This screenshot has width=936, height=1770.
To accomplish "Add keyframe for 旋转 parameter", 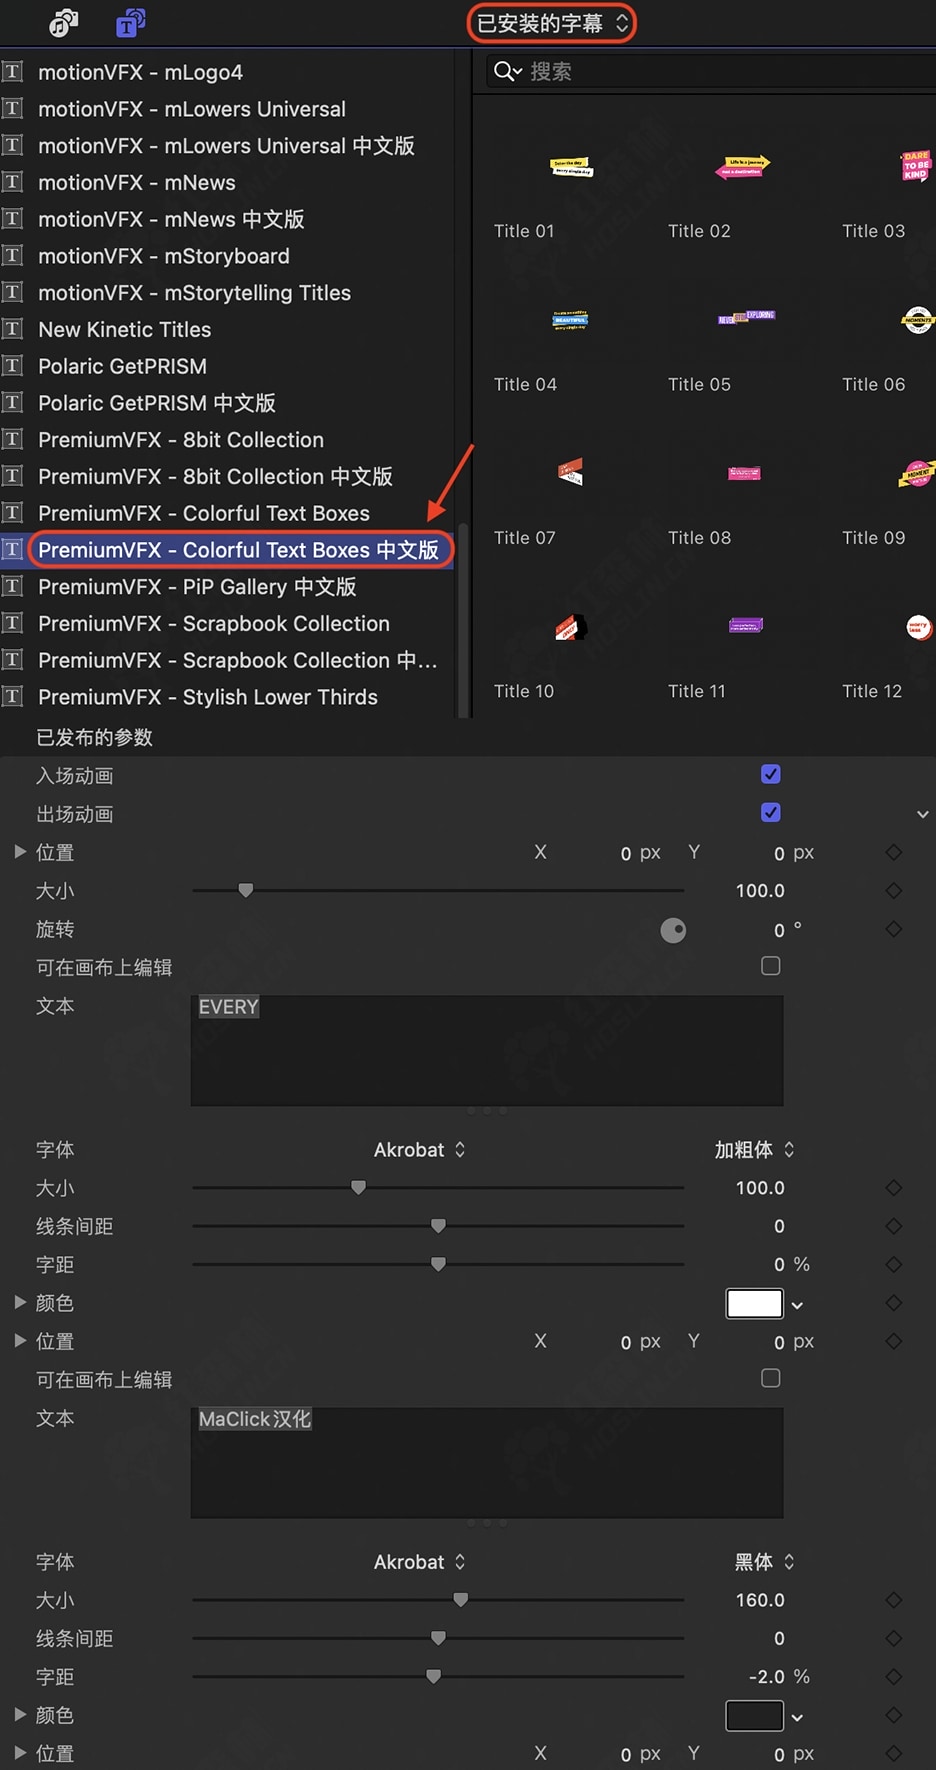I will coord(894,929).
